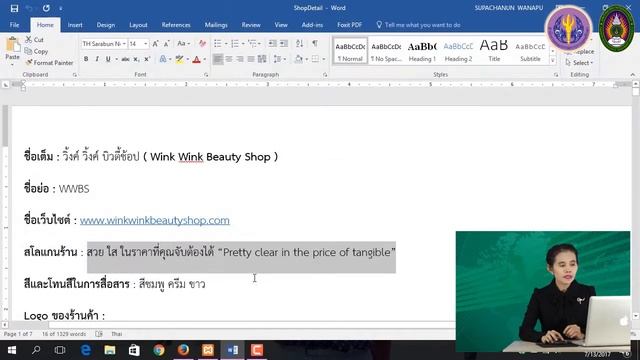
Task: Open borders dropdown
Action: click(324, 60)
